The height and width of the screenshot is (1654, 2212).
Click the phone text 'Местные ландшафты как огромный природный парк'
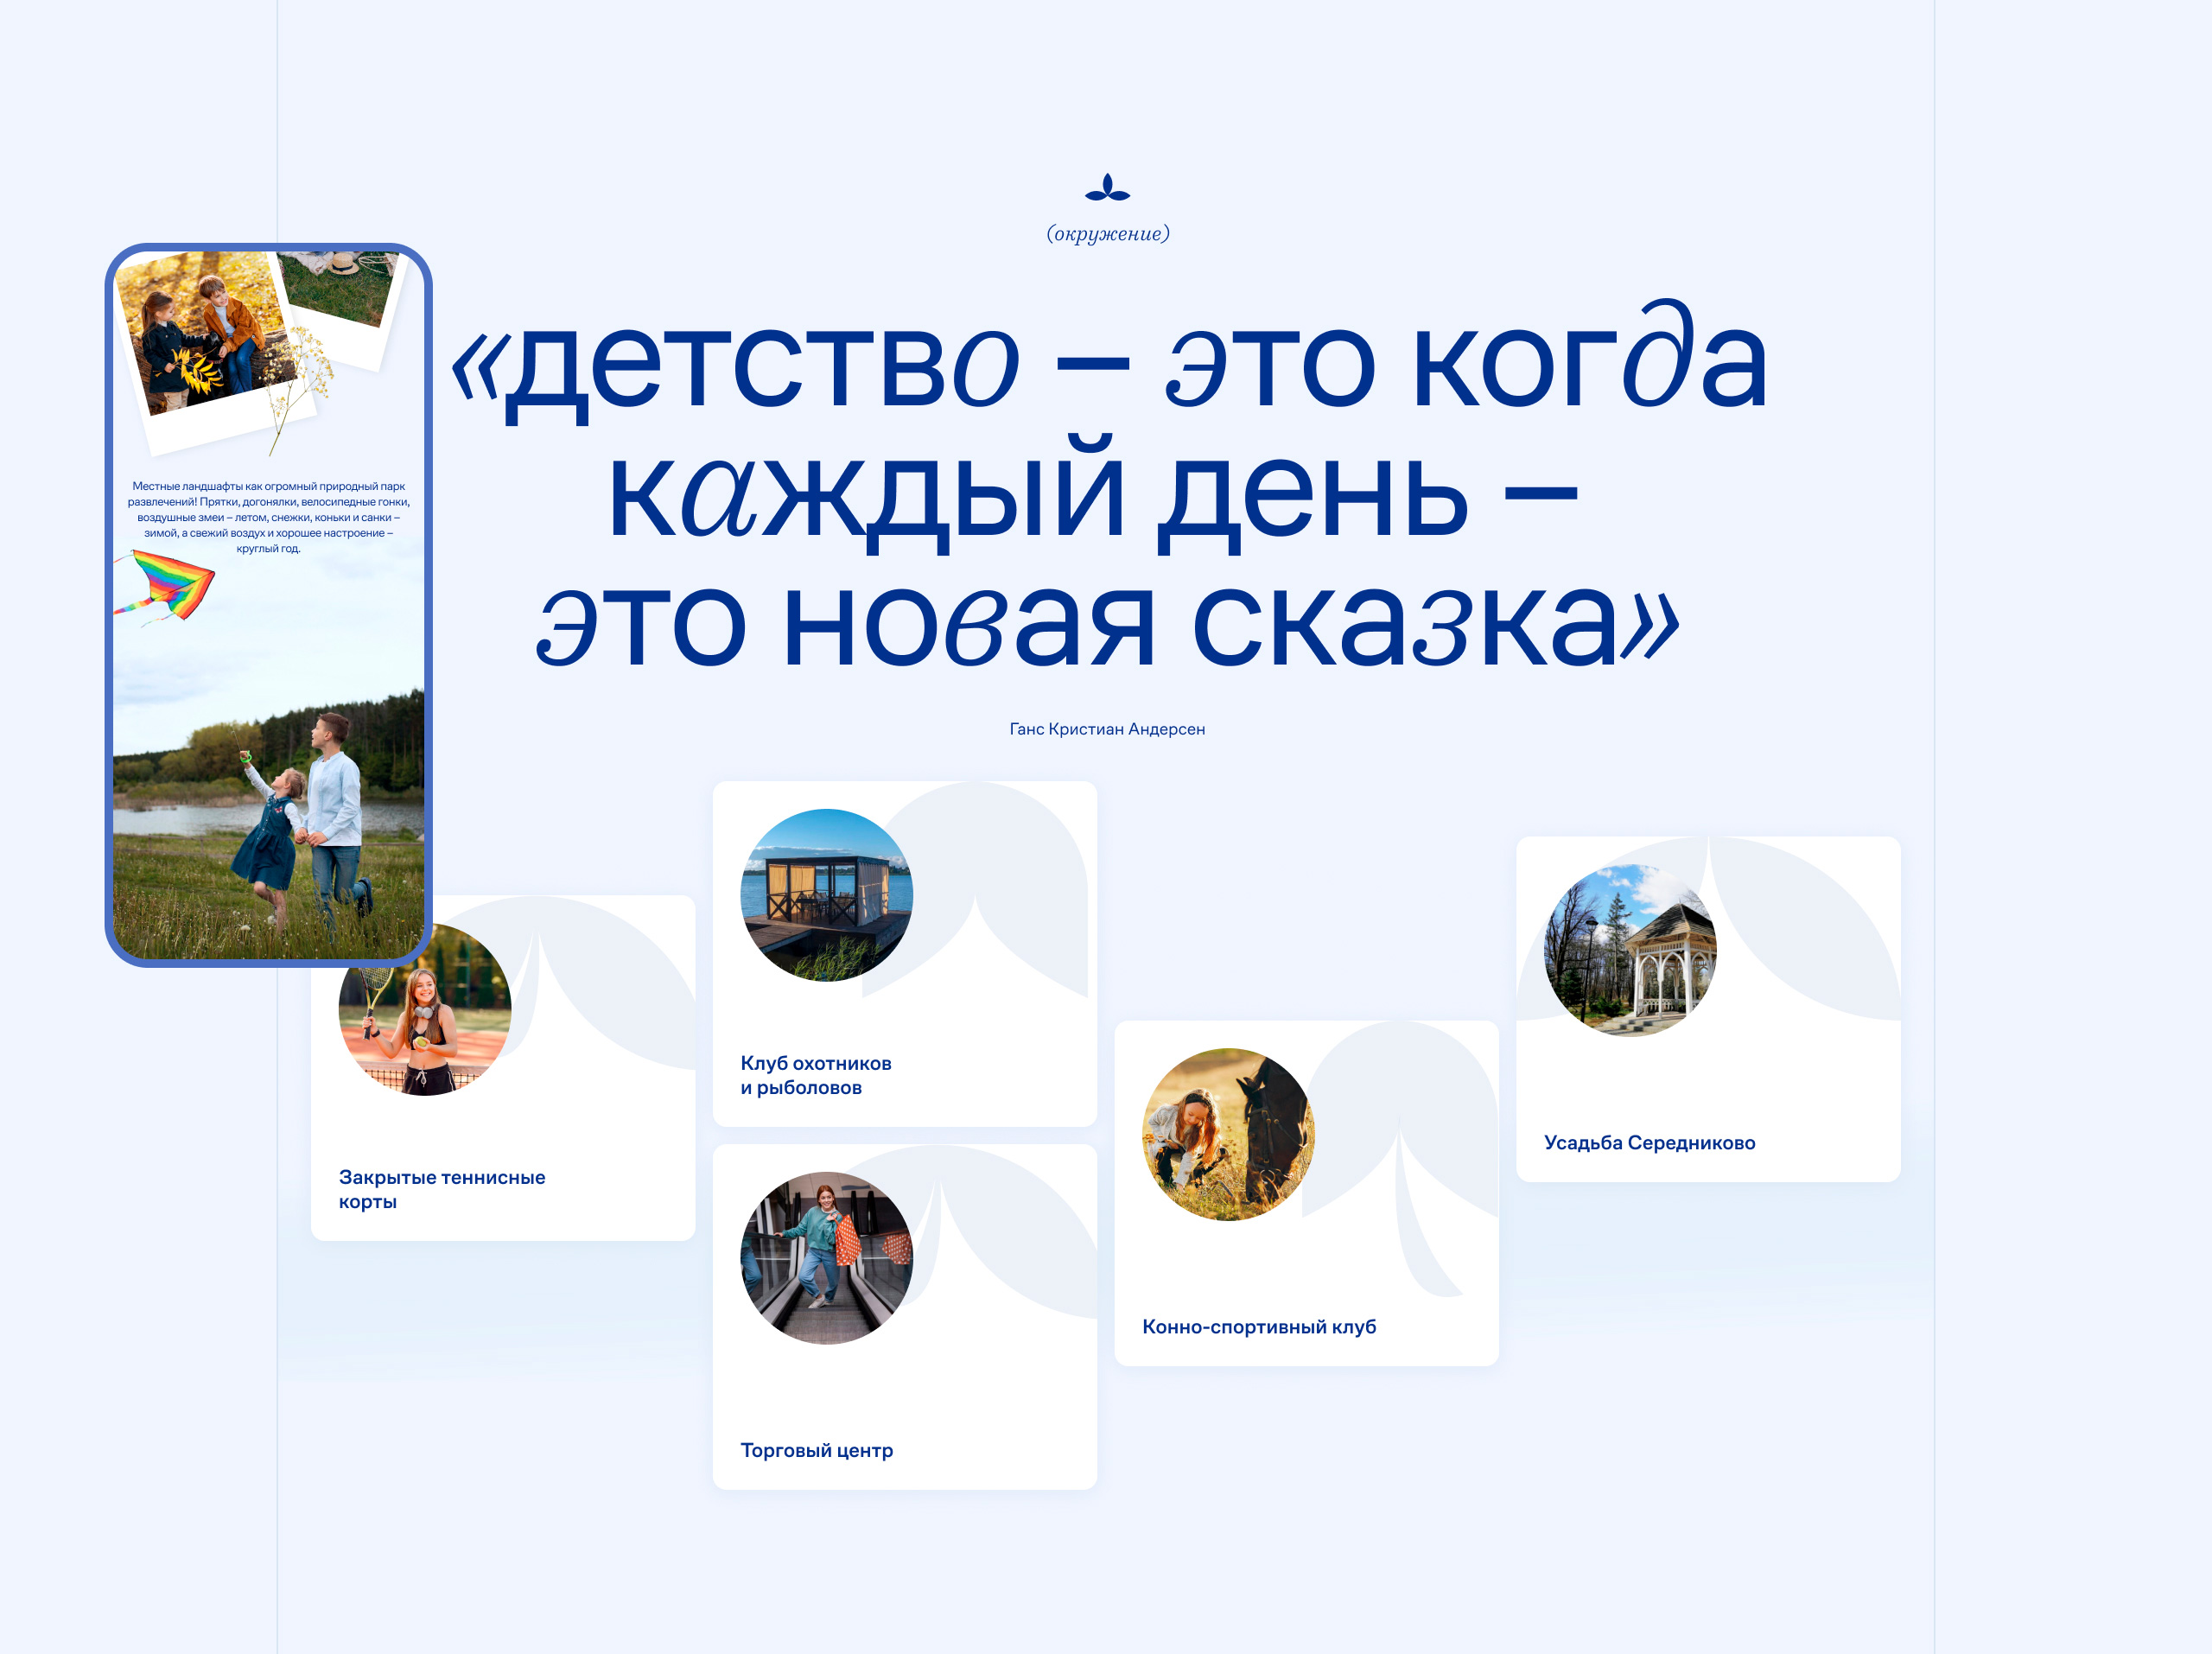268,486
